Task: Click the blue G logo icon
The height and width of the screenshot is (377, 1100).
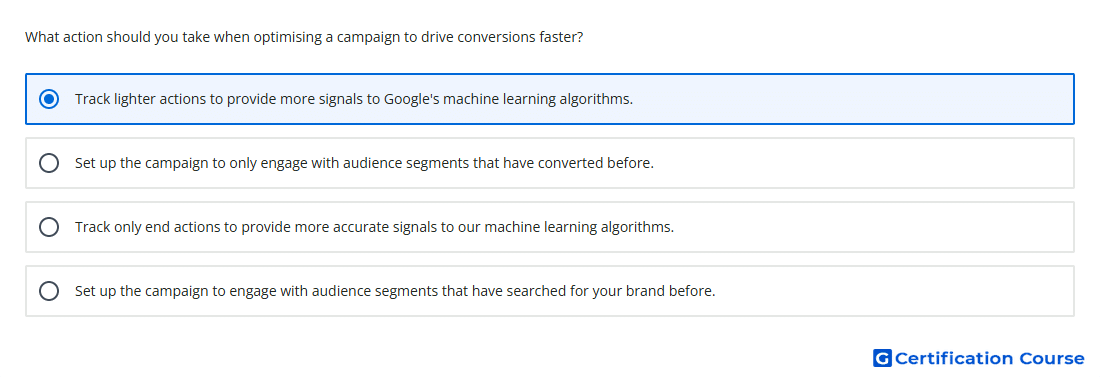Action: pyautogui.click(x=882, y=358)
